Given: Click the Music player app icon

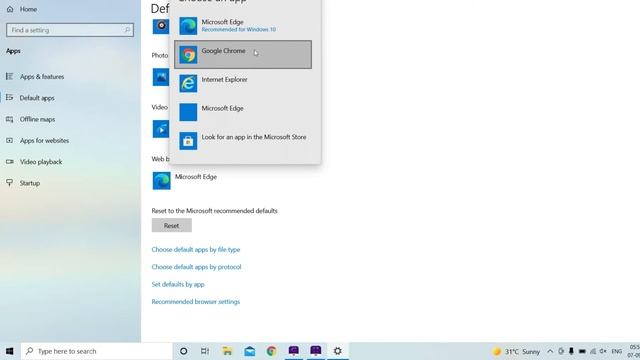Looking at the screenshot, I should pyautogui.click(x=161, y=26).
